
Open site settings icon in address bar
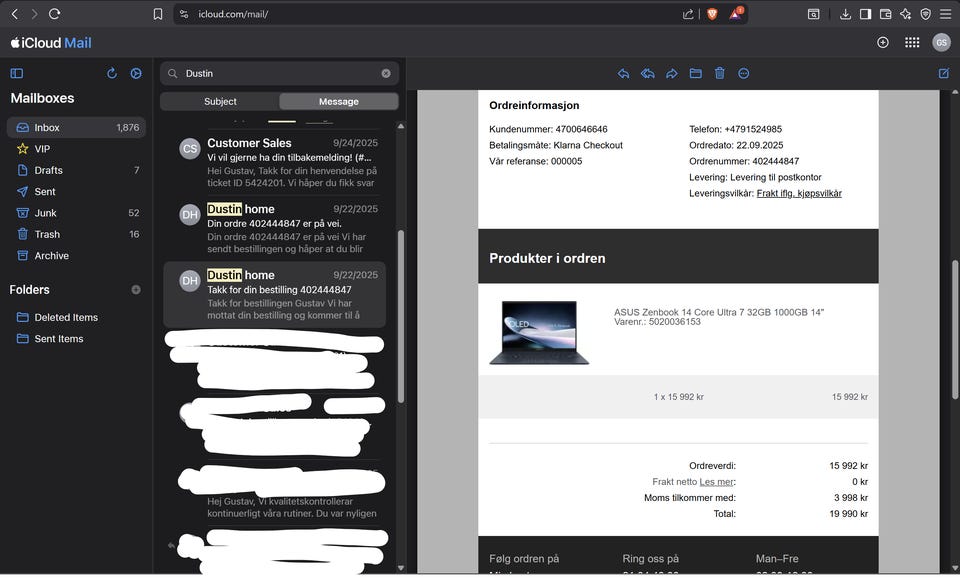point(184,14)
